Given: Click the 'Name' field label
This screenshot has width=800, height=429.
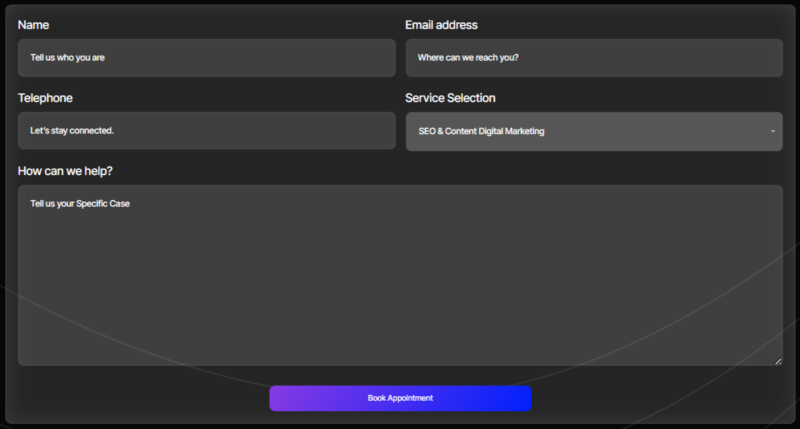Looking at the screenshot, I should [33, 24].
